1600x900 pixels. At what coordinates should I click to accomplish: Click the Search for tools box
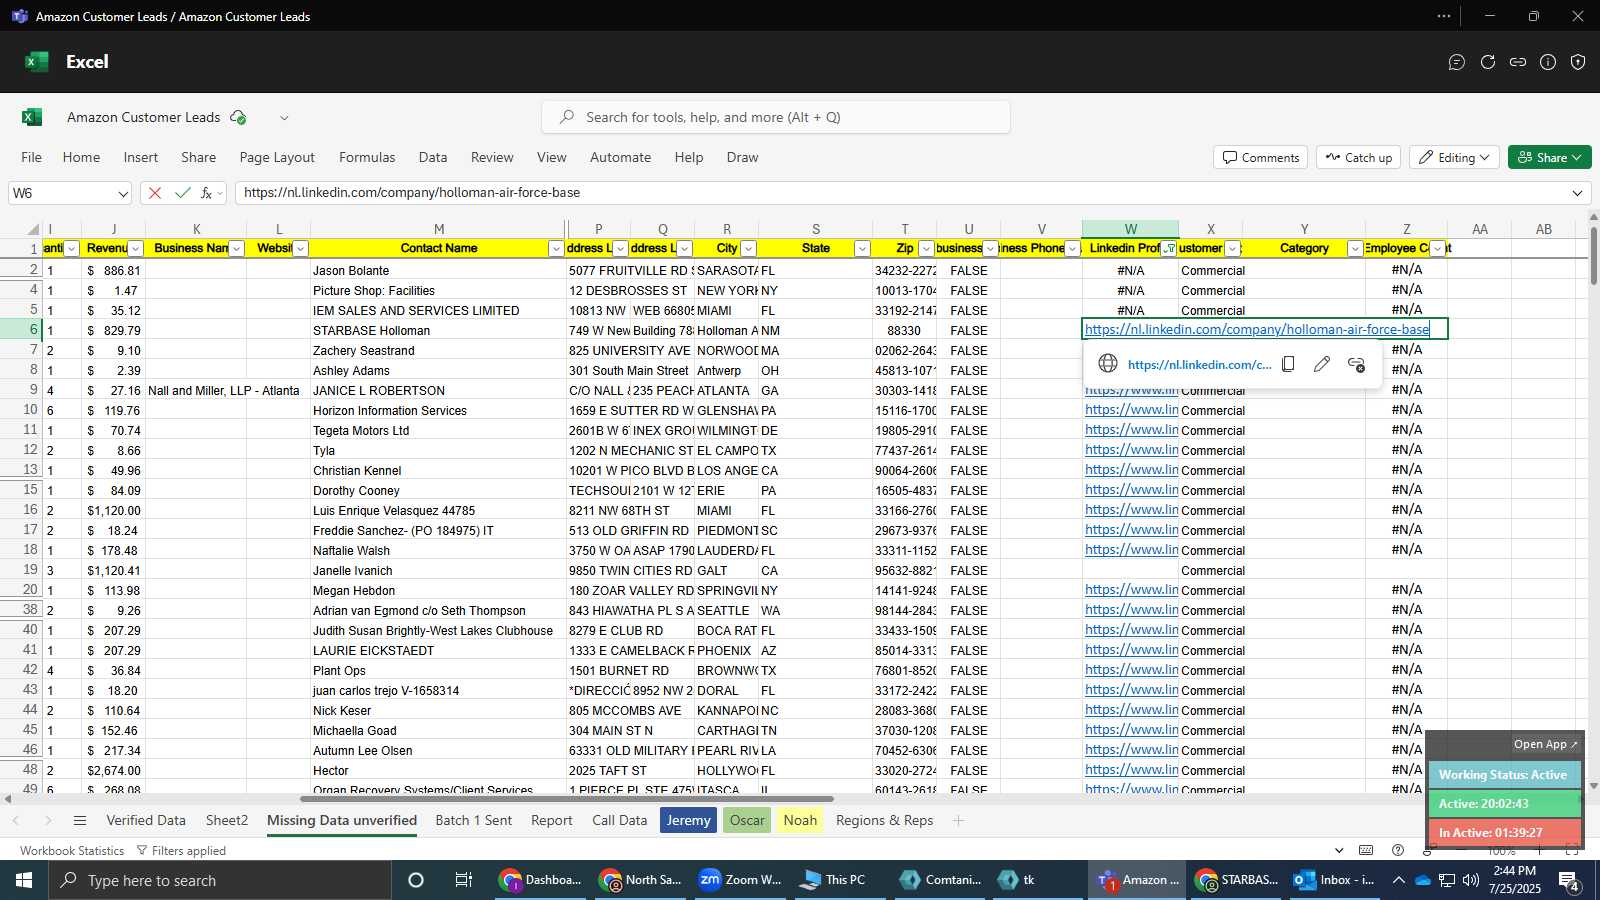pos(776,117)
